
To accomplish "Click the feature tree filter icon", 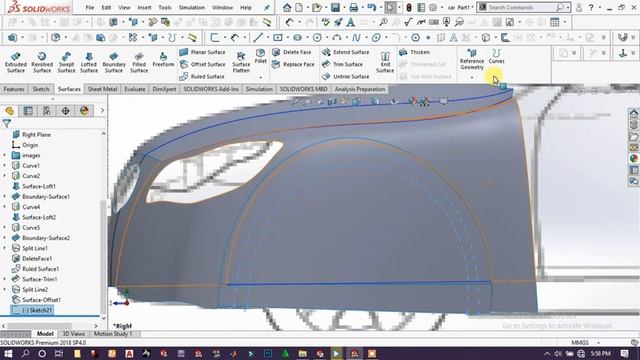I will 7,123.
